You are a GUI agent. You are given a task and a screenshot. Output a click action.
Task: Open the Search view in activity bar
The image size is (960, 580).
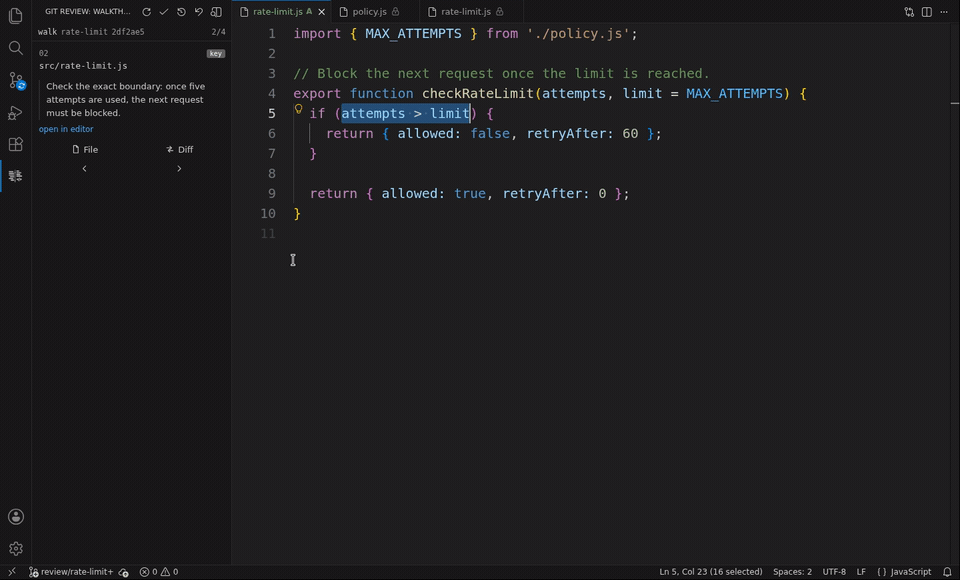pos(16,48)
